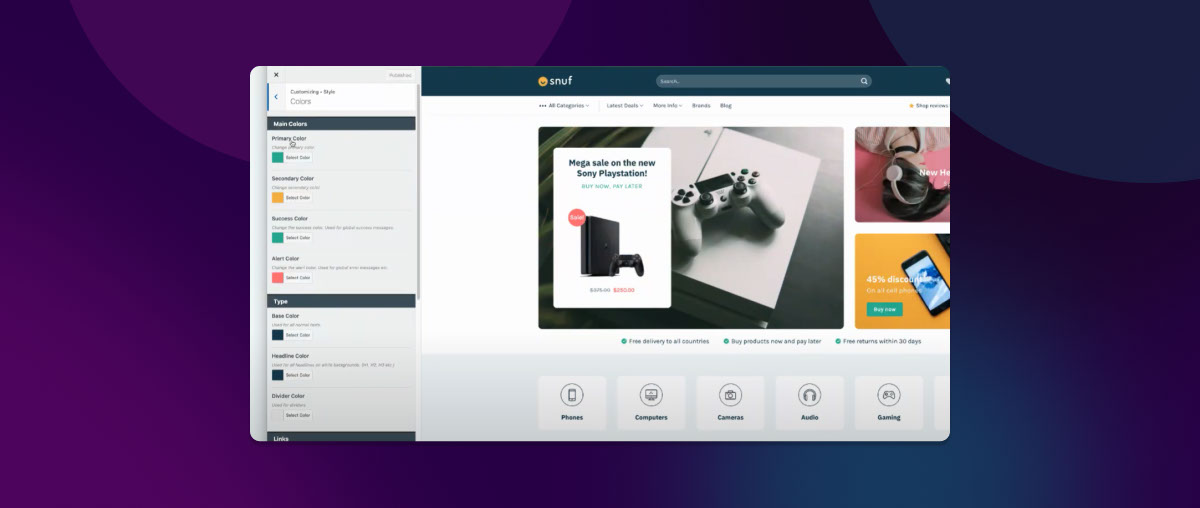This screenshot has width=1200, height=508.
Task: Click Select Color under Primary Color
Action: pos(298,157)
